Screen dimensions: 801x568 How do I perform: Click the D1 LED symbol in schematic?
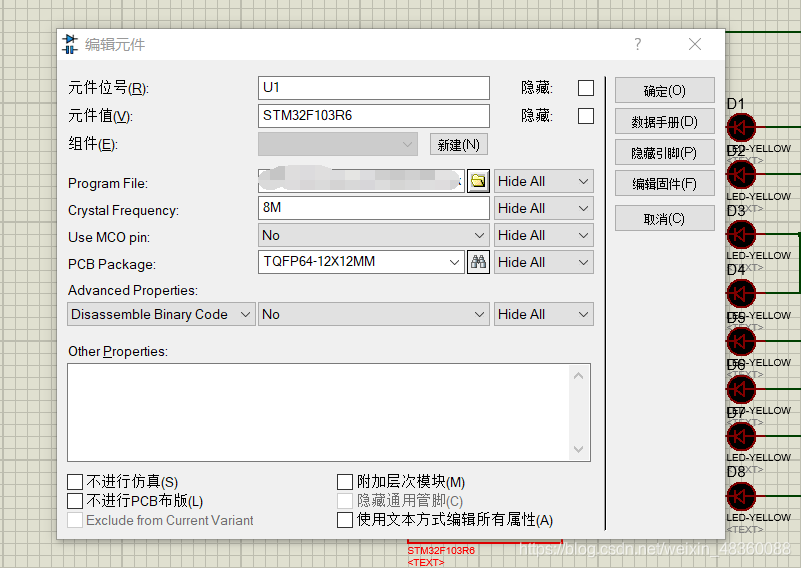coord(741,127)
